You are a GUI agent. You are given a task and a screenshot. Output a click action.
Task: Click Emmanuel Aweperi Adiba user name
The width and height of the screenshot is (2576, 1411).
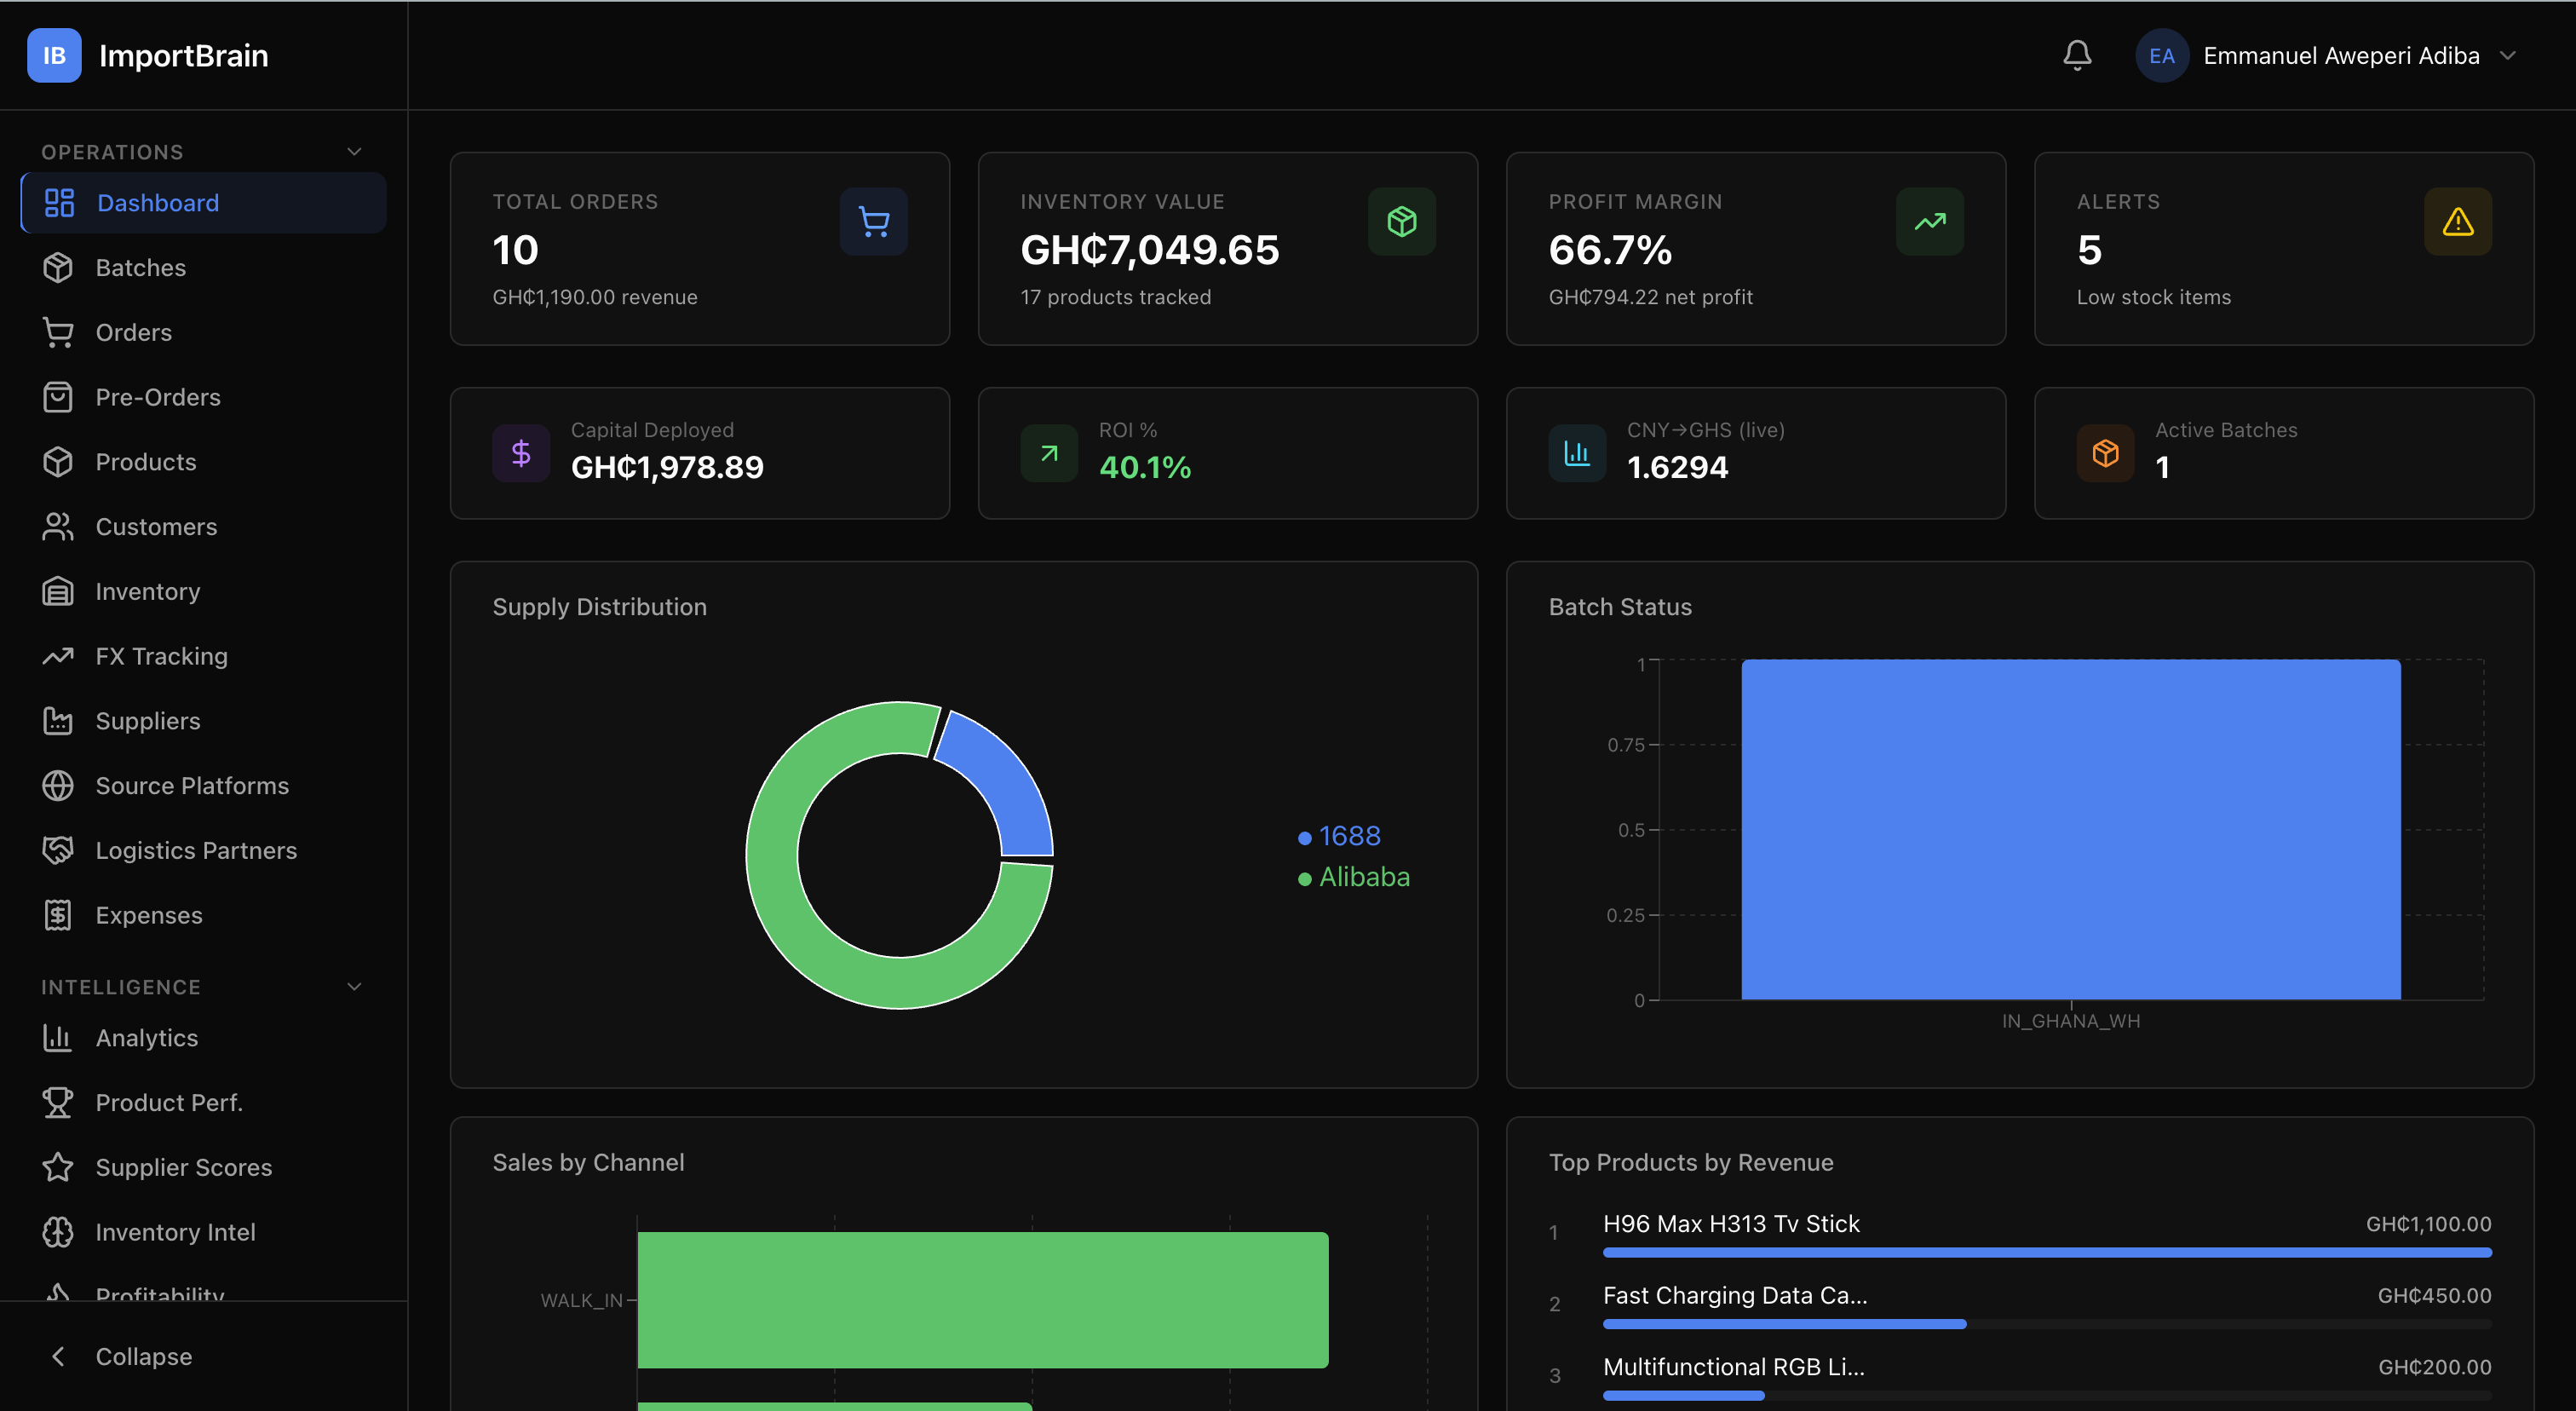tap(2341, 55)
